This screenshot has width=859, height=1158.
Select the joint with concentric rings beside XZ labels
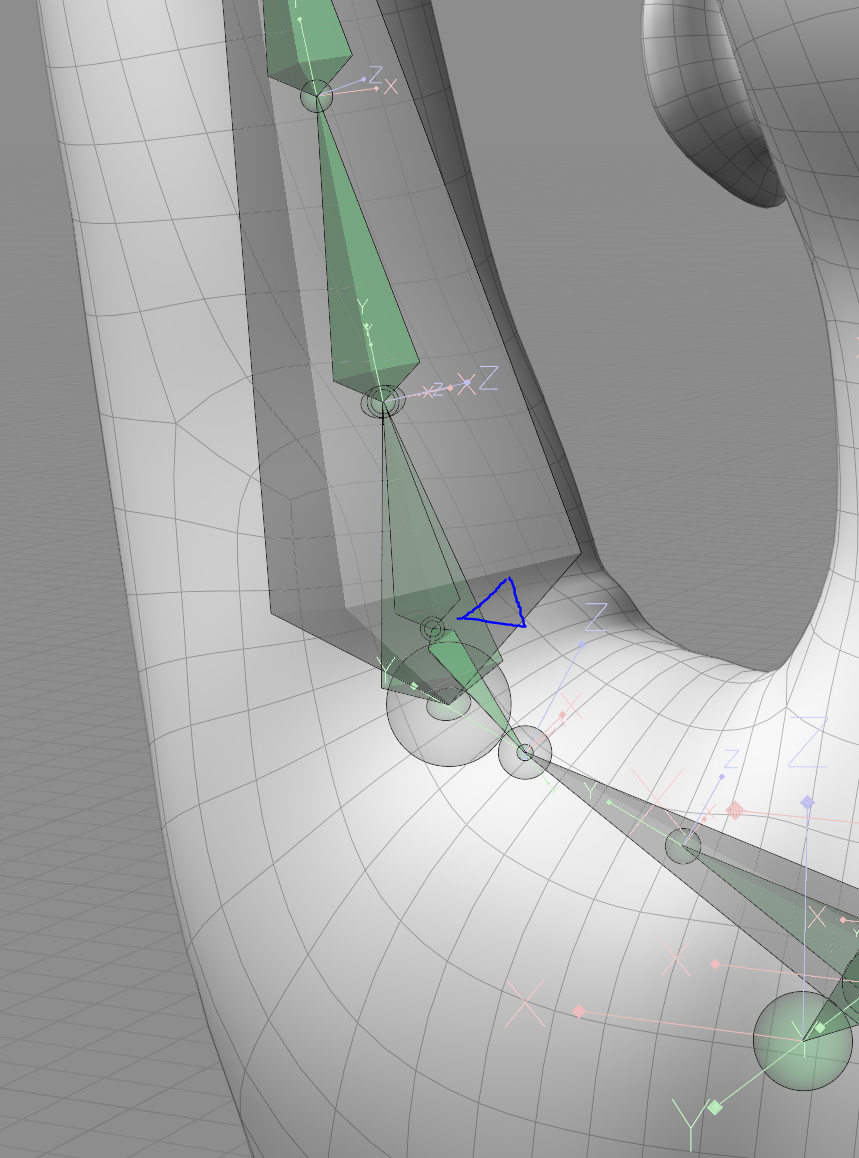[382, 402]
